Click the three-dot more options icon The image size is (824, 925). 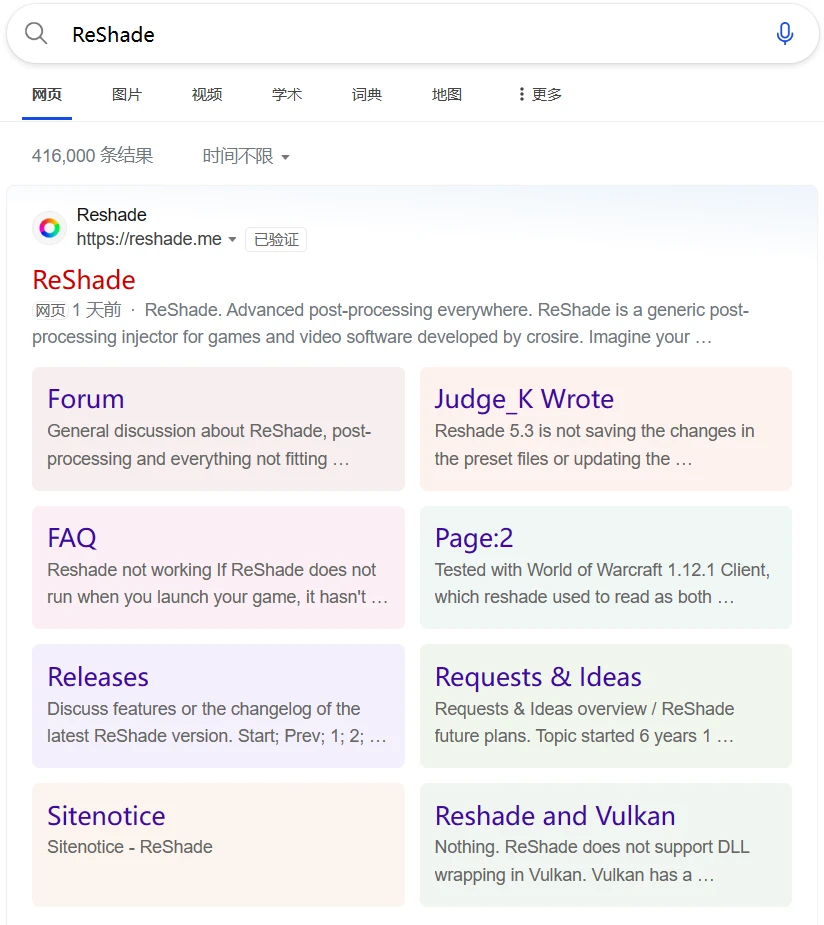point(521,94)
